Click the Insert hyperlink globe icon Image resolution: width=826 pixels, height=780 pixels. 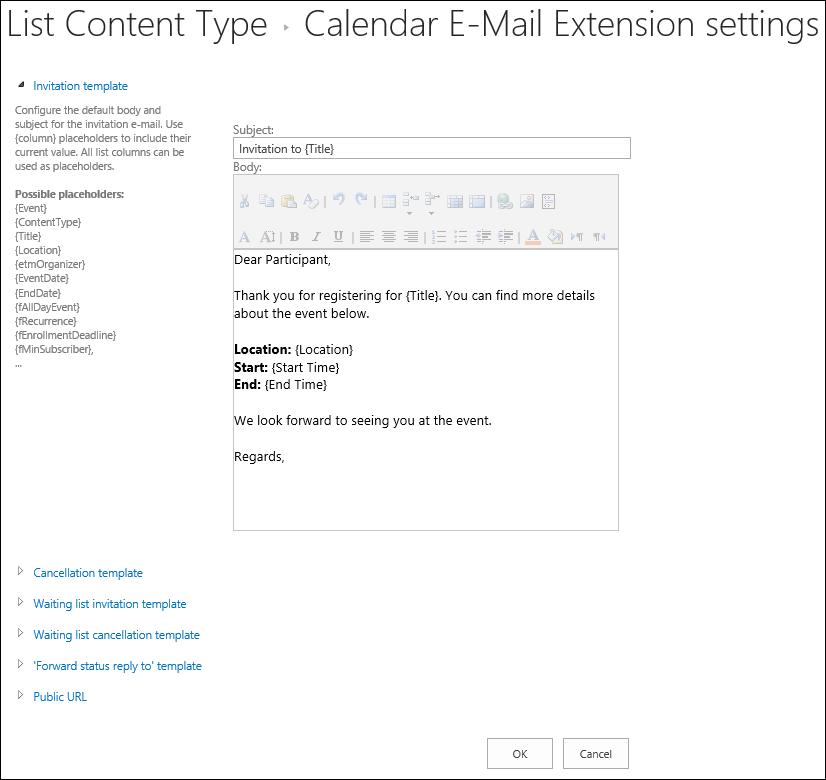[x=505, y=201]
